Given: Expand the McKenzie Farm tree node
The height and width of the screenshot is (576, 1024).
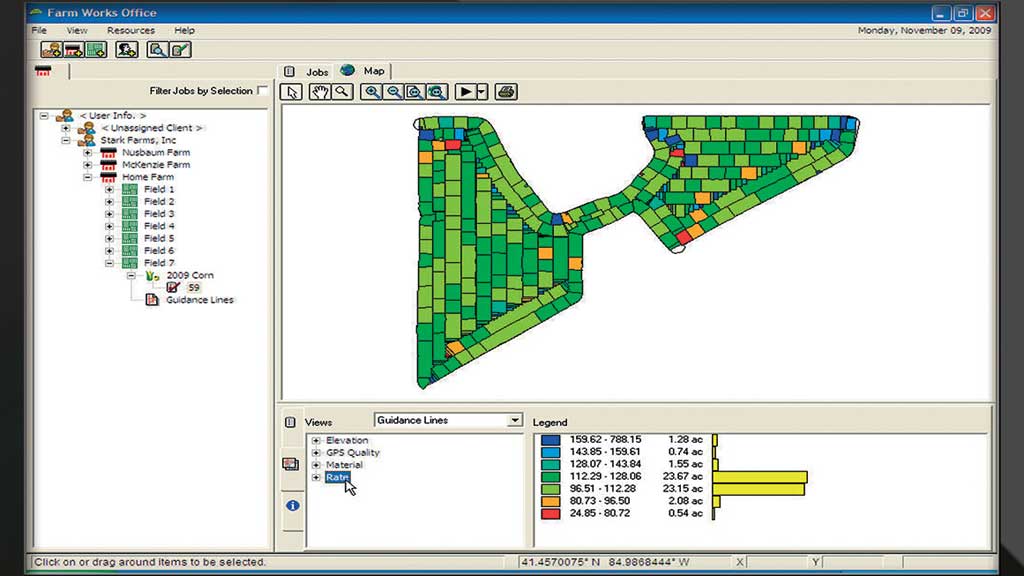Looking at the screenshot, I should 88,165.
